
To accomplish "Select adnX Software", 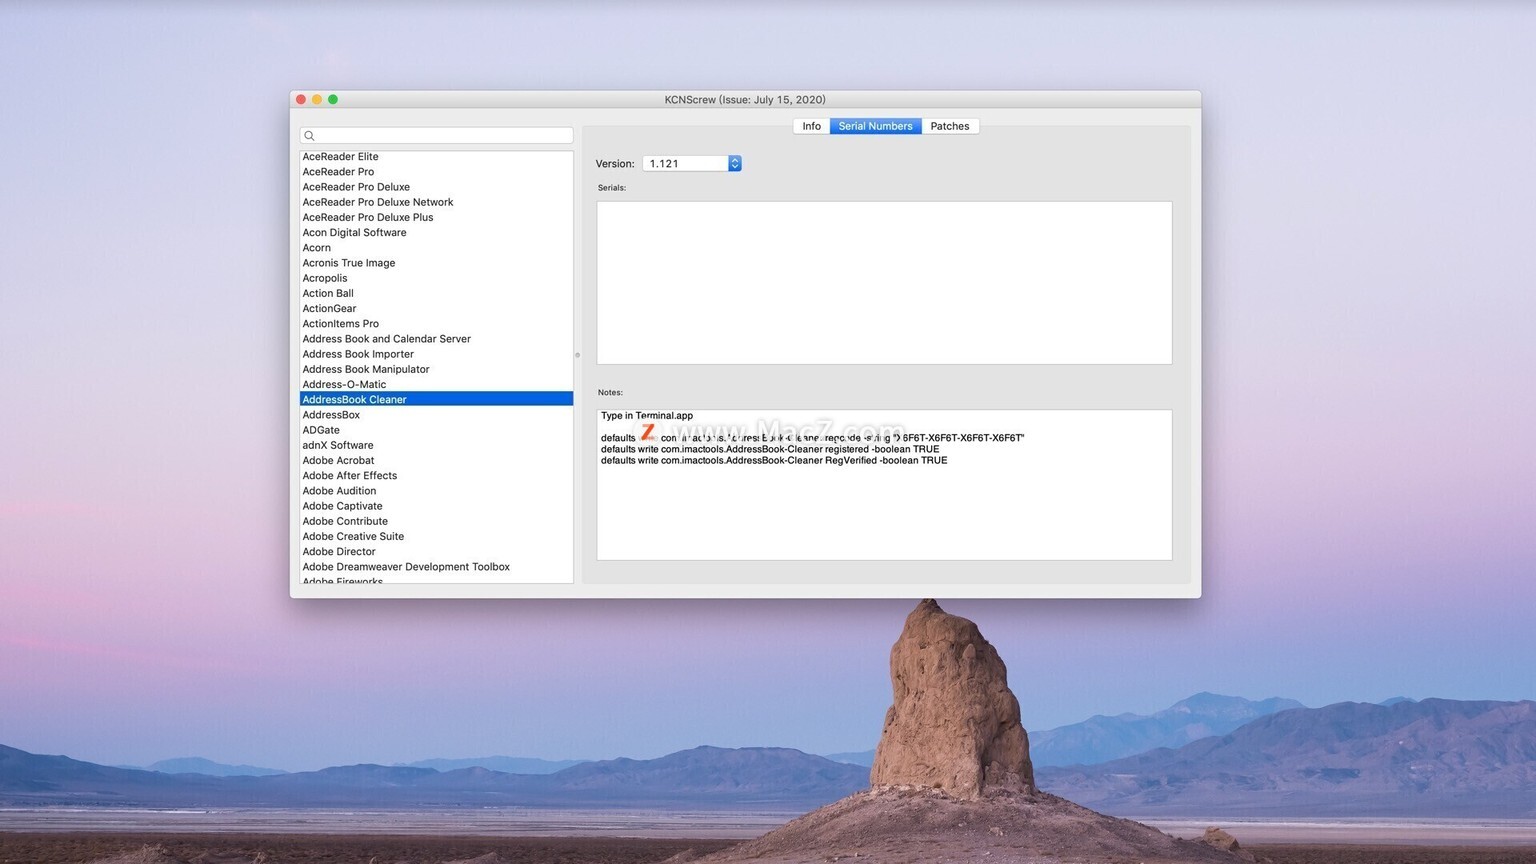I will (436, 445).
